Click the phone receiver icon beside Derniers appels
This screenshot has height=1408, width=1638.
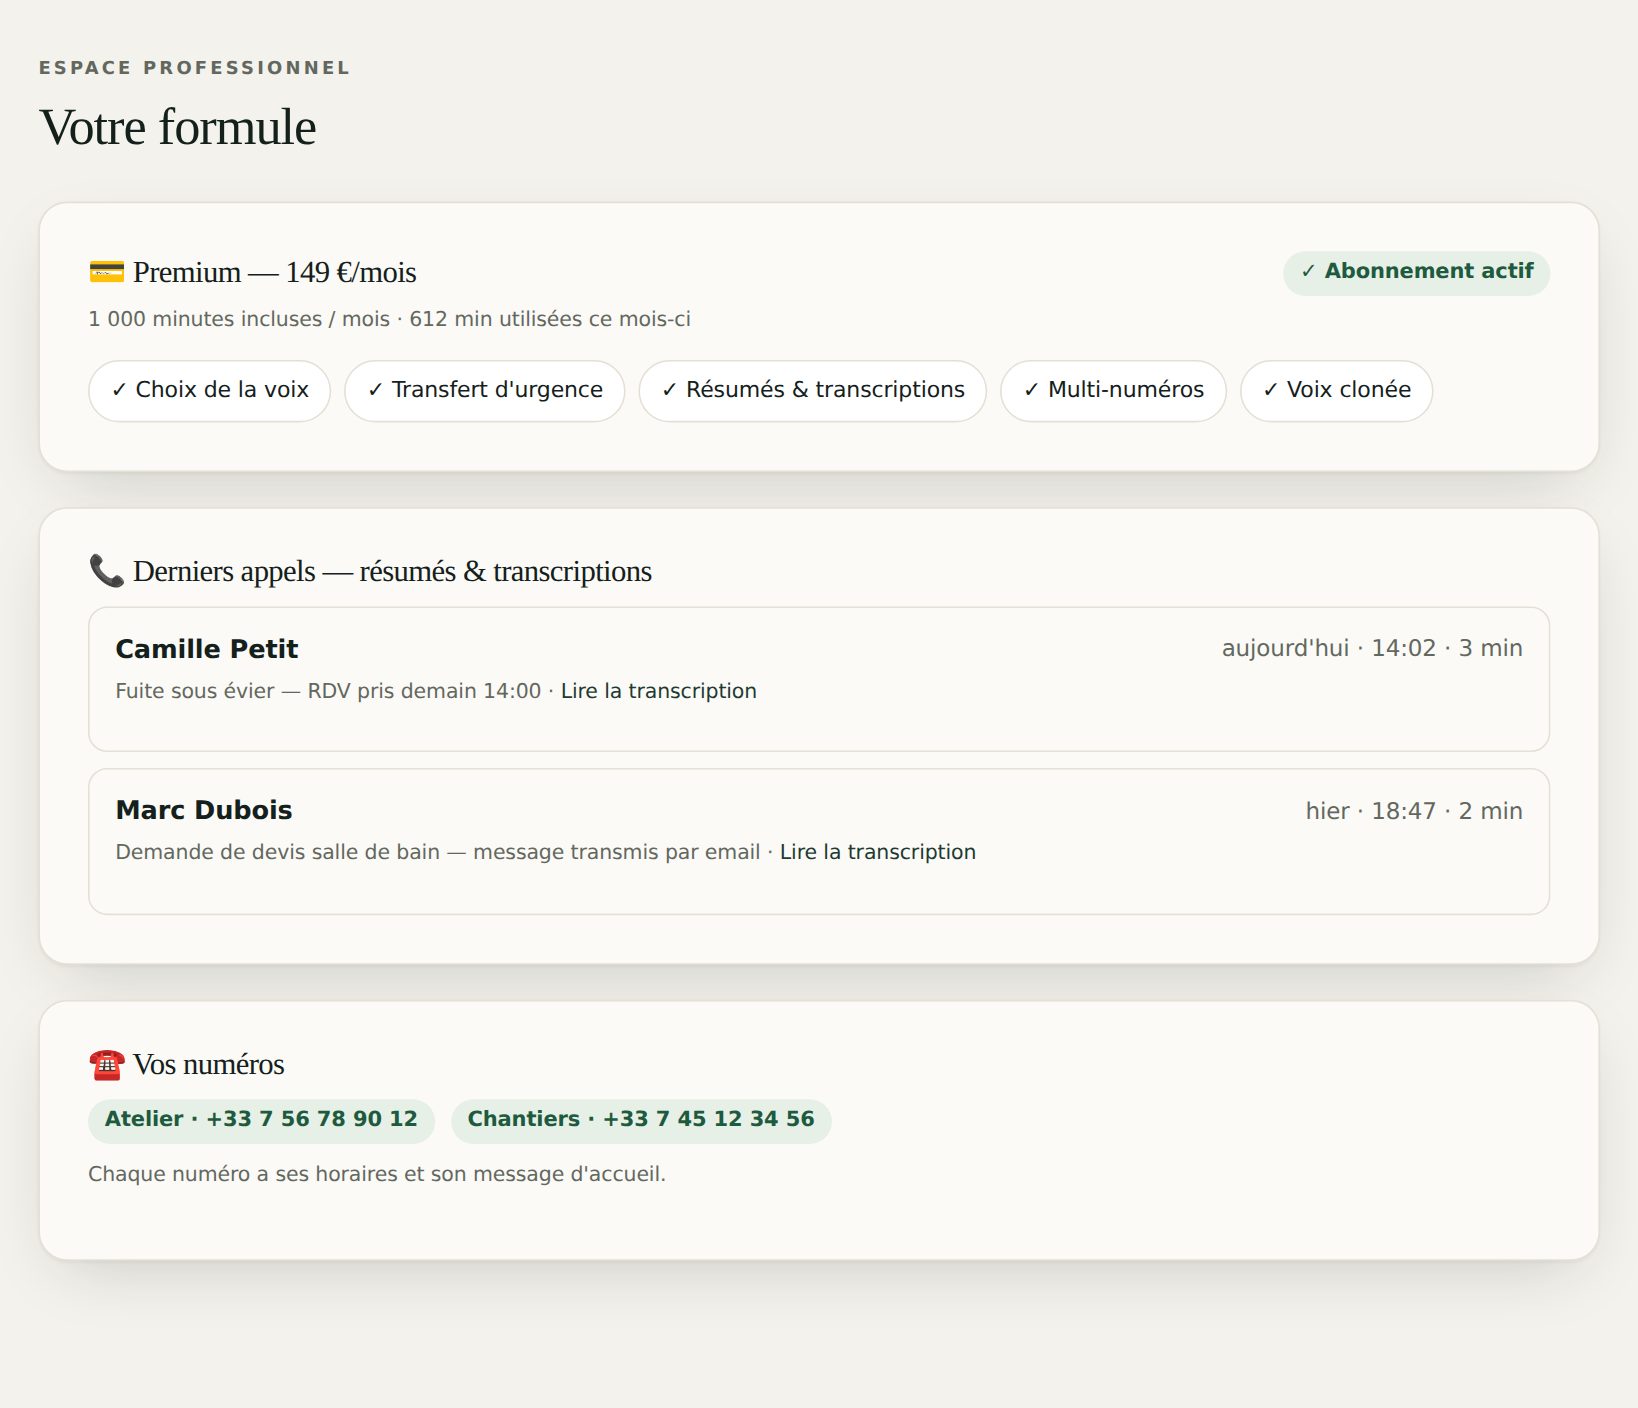[106, 571]
